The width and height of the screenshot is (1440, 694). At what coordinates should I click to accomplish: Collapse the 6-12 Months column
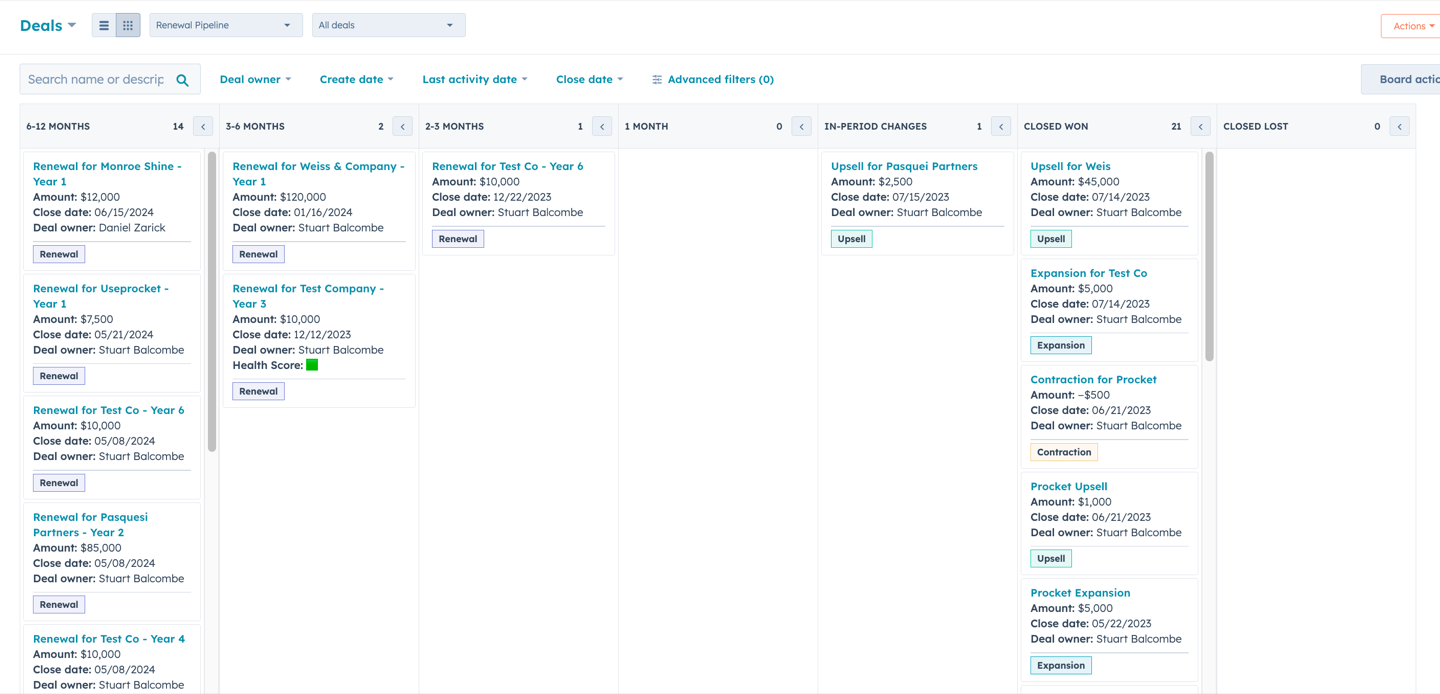click(x=203, y=127)
